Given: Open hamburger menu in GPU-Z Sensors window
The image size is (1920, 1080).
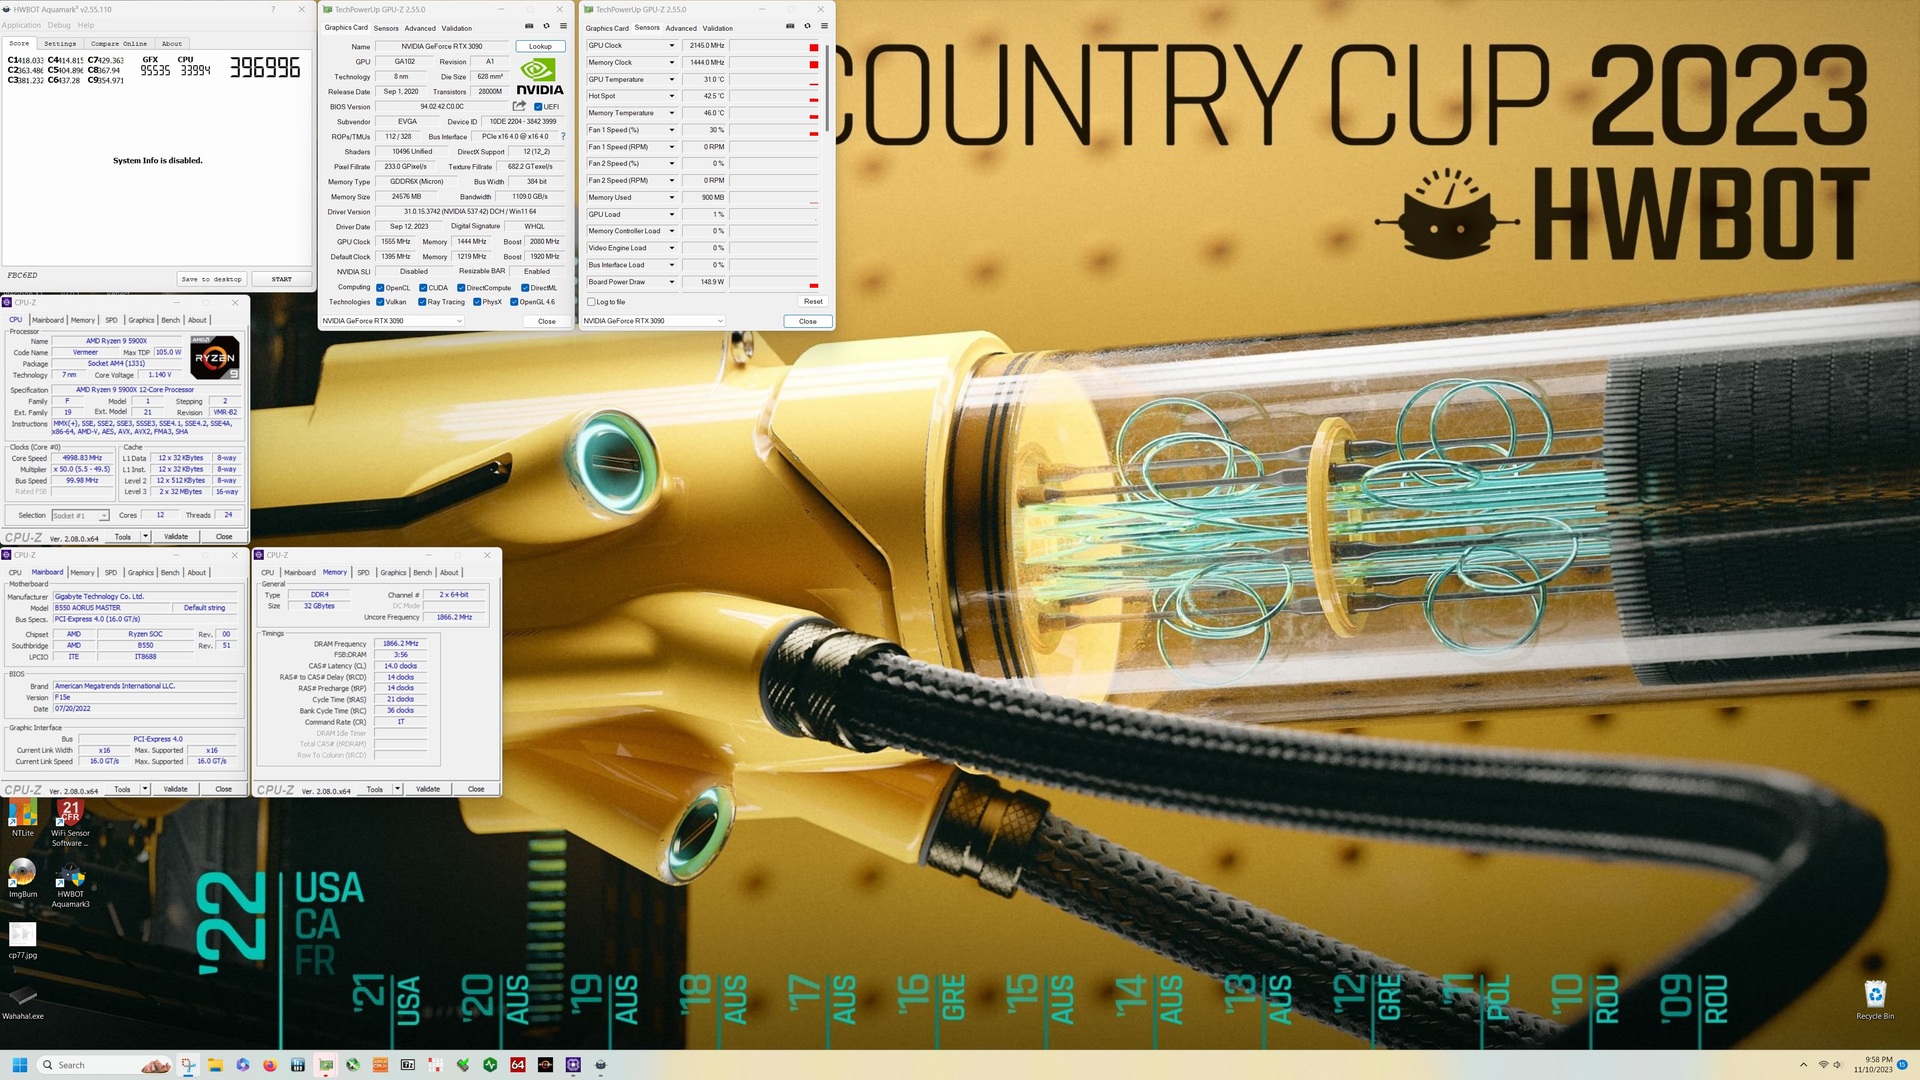Looking at the screenshot, I should [824, 27].
